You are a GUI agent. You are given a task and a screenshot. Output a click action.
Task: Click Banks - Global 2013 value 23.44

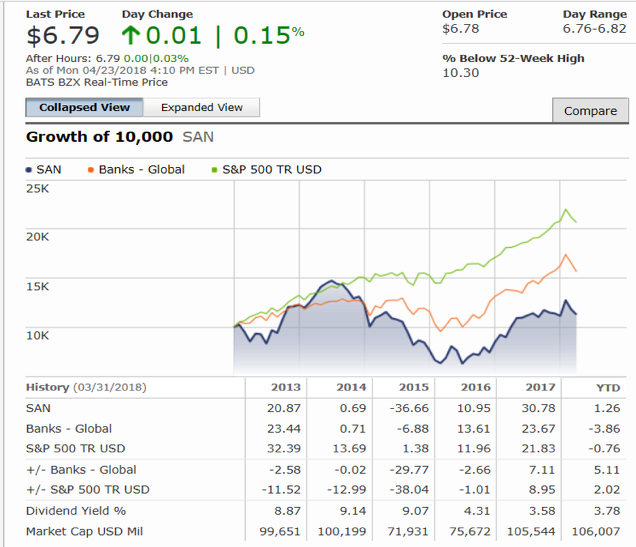(284, 429)
